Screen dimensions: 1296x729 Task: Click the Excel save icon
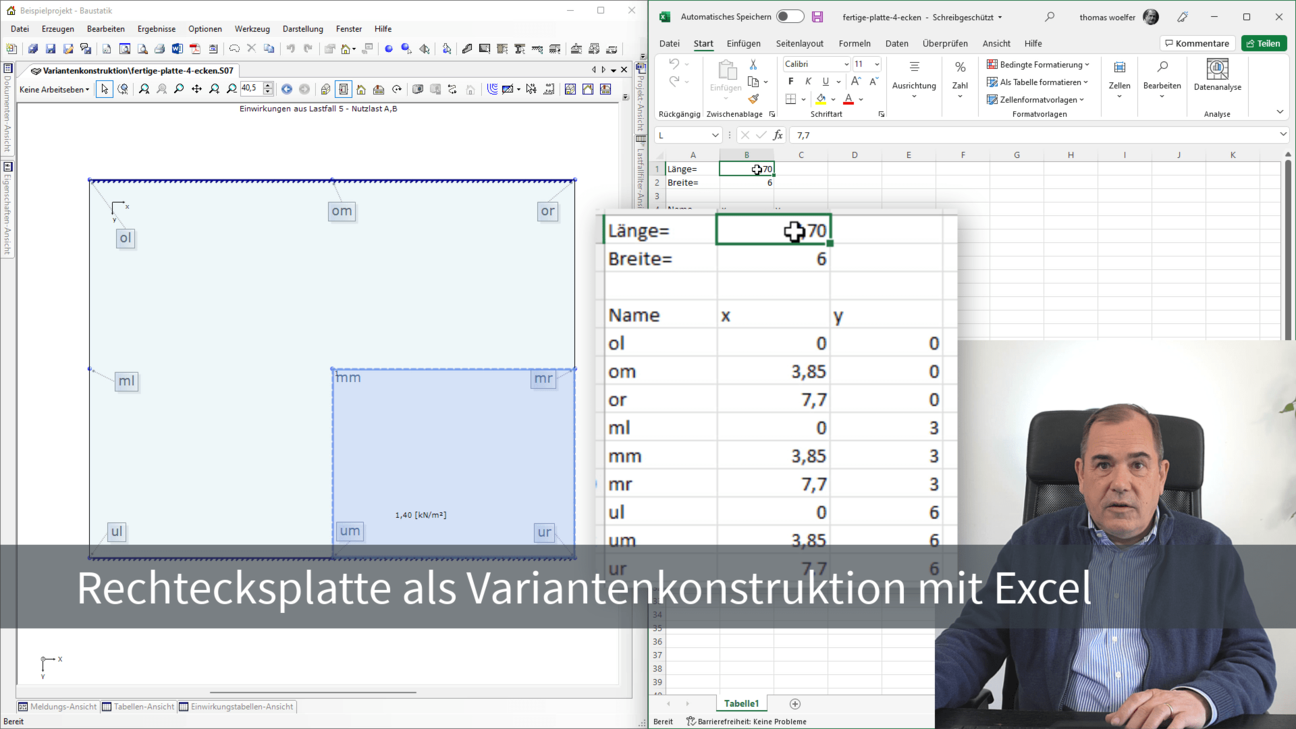pyautogui.click(x=817, y=17)
